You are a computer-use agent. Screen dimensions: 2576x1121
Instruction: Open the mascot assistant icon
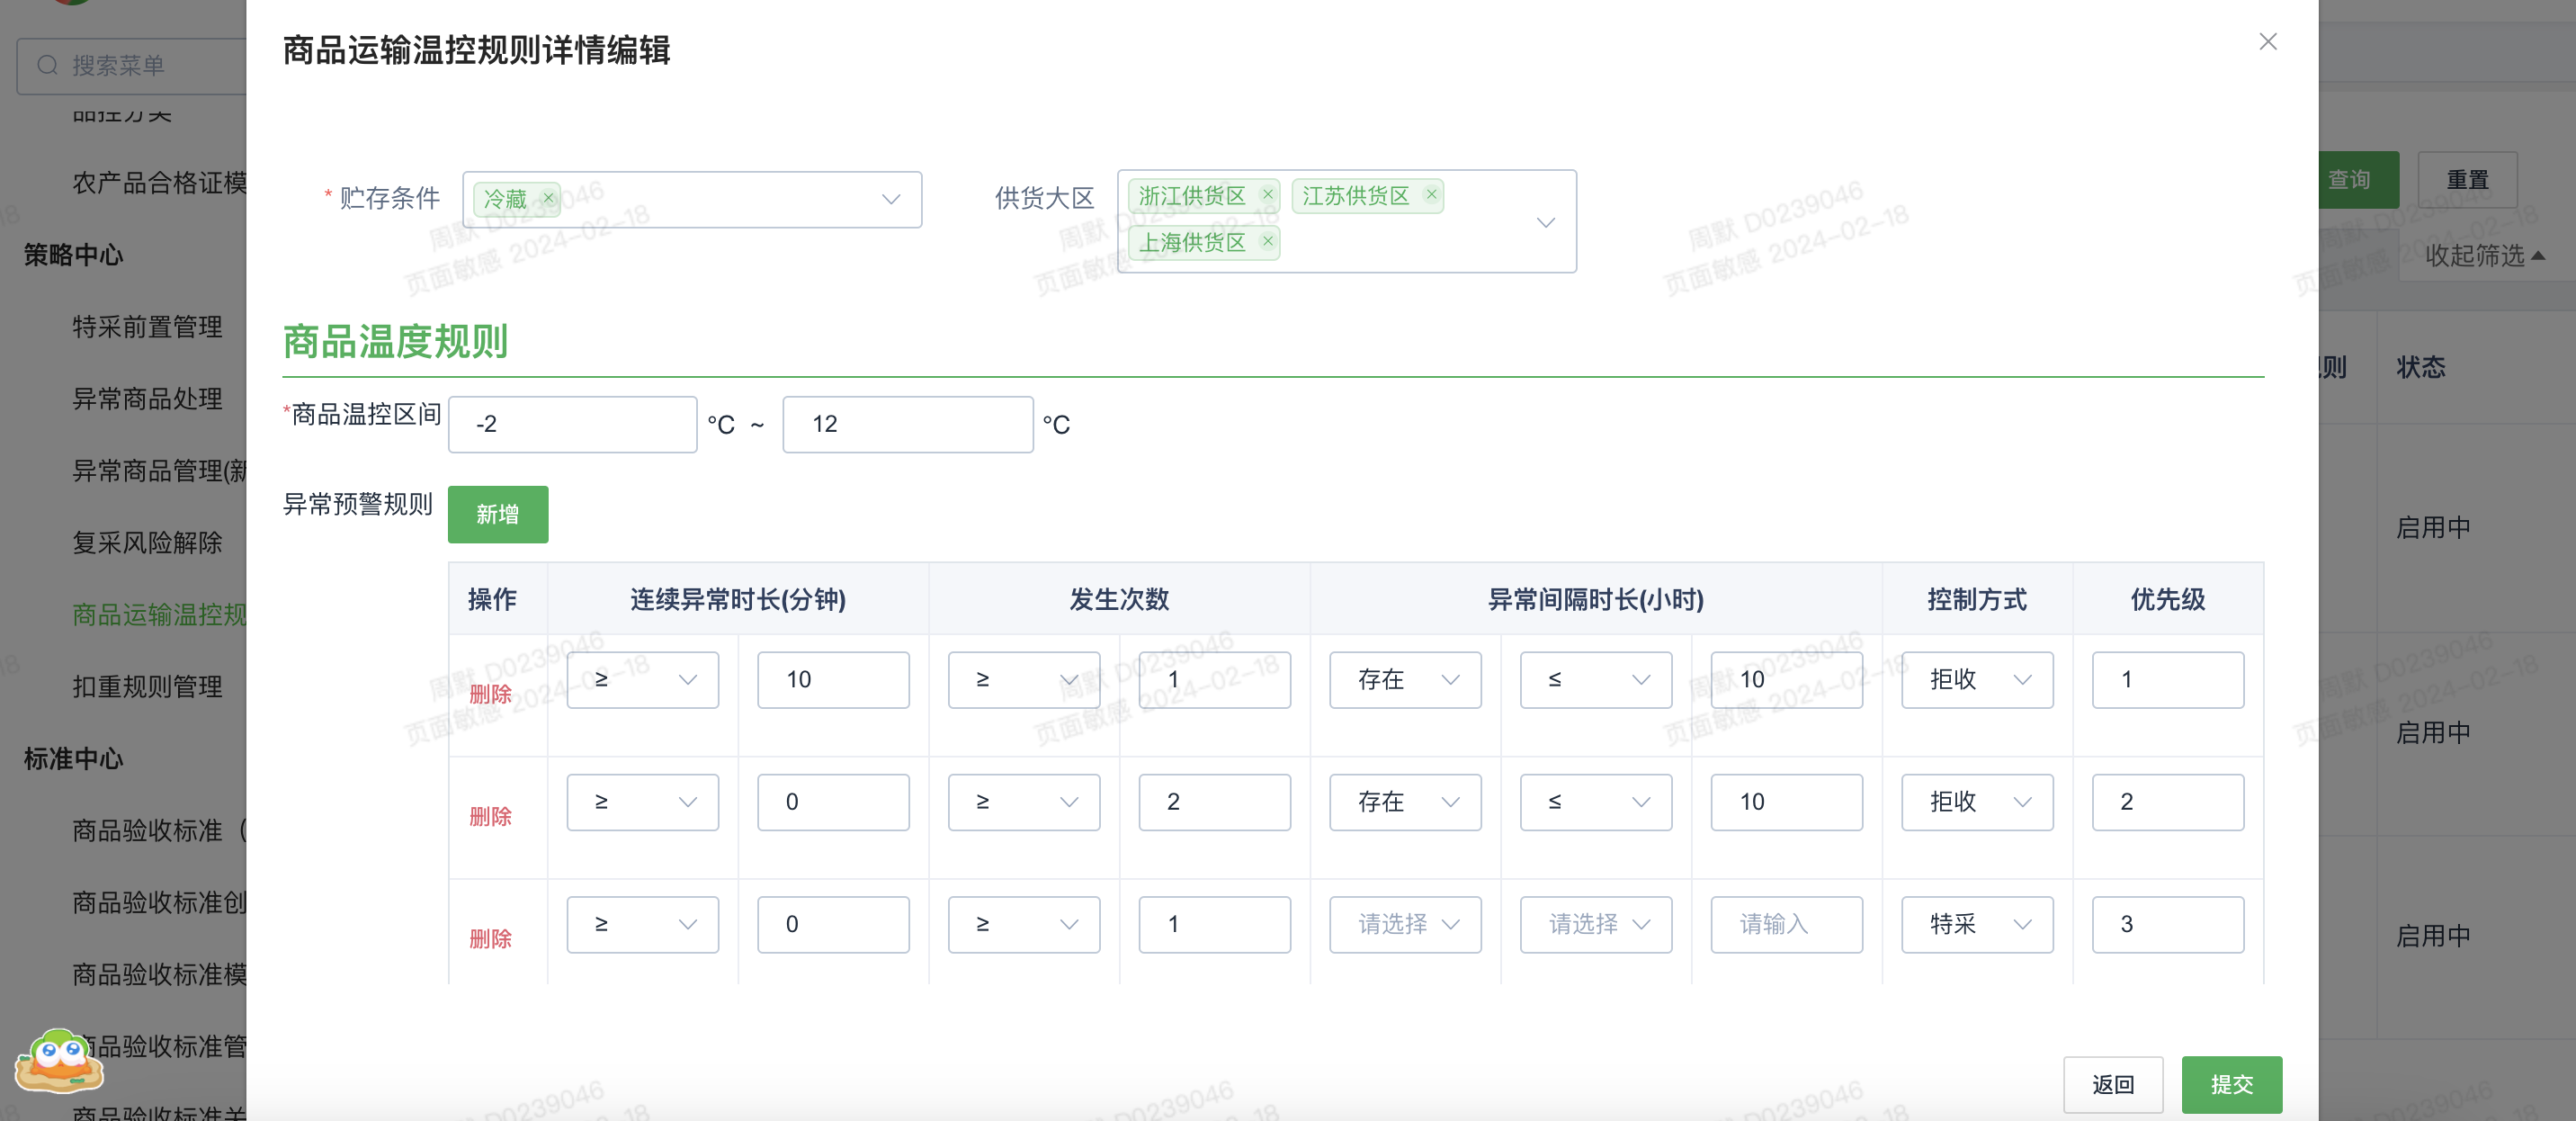[x=59, y=1060]
